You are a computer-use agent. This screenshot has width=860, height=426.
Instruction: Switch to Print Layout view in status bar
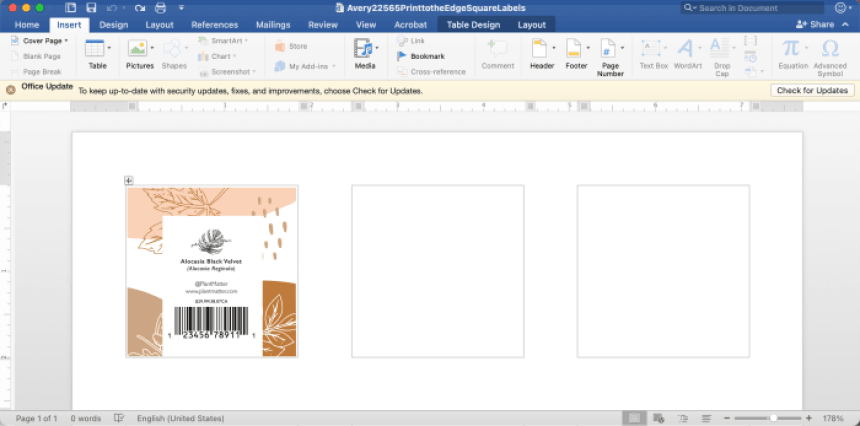point(633,418)
